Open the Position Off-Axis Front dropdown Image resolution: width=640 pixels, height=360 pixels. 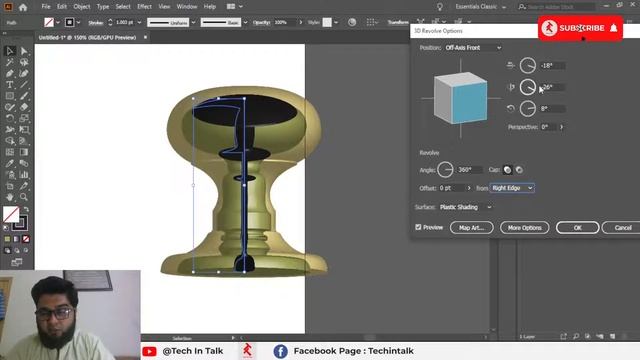click(x=473, y=48)
